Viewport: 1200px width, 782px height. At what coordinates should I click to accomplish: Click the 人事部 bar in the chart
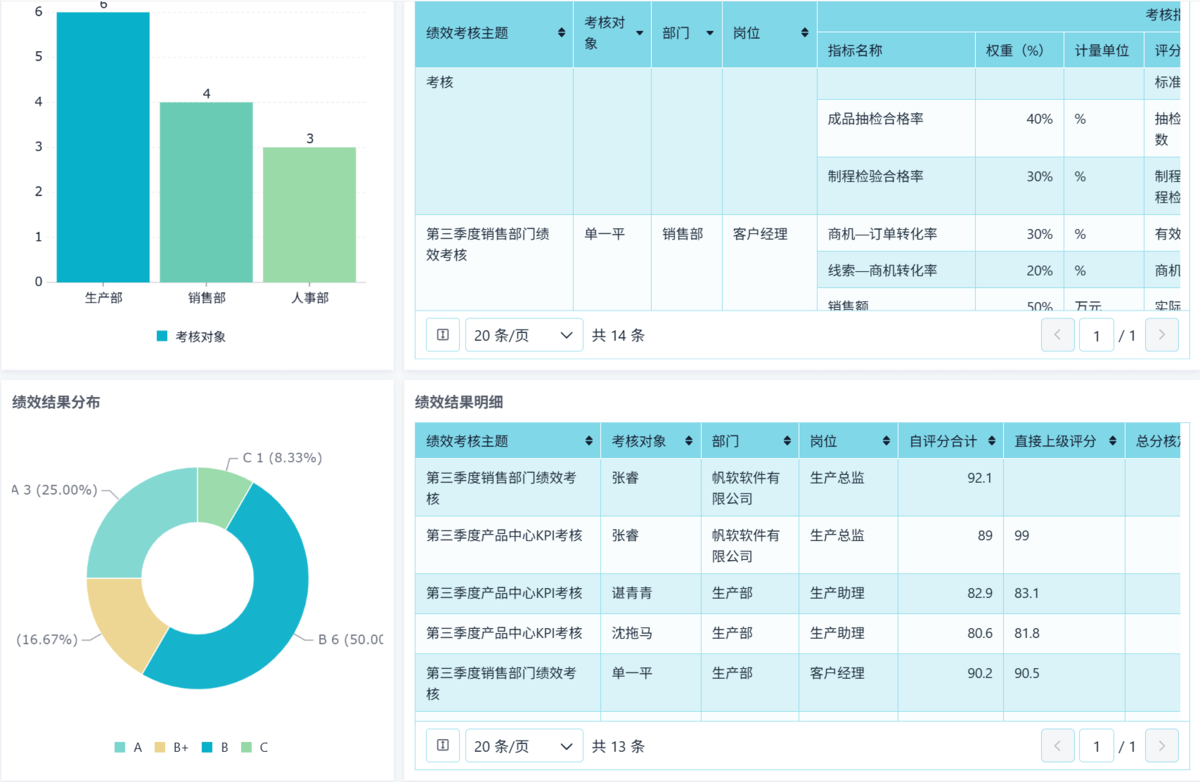(309, 214)
